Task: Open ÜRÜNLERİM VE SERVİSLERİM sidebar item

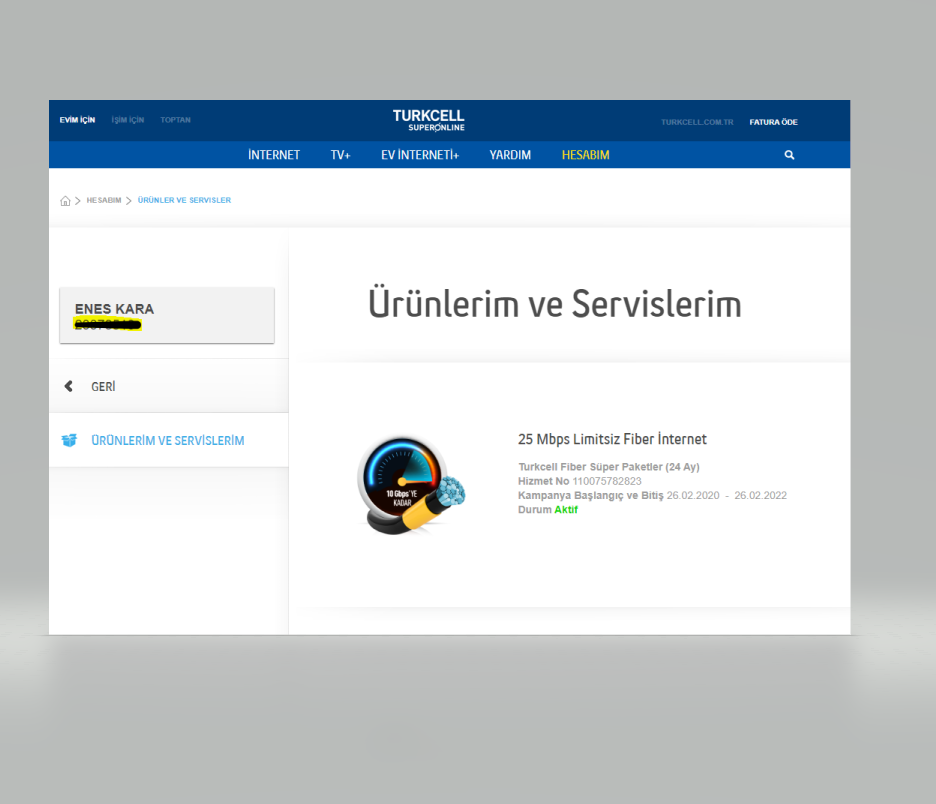Action: pyautogui.click(x=168, y=440)
